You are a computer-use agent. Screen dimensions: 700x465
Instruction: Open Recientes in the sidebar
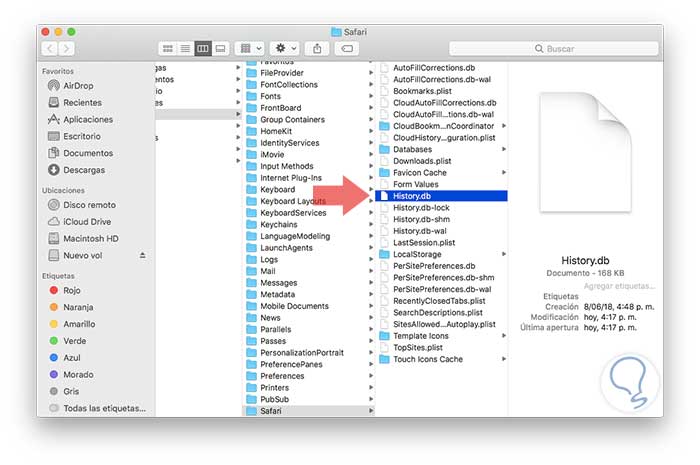[x=82, y=103]
